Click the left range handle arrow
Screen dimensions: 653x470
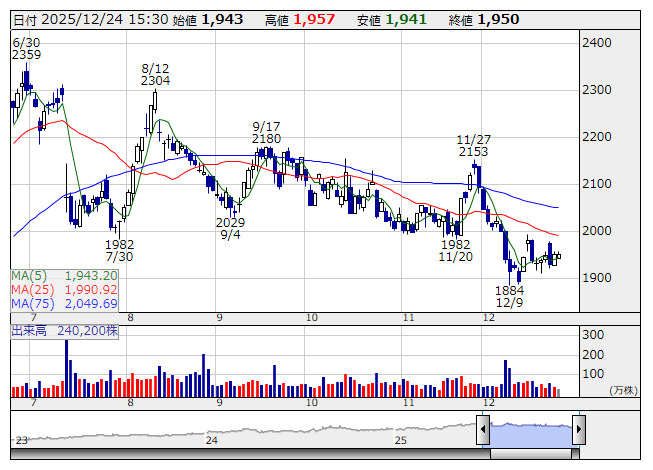pos(483,430)
